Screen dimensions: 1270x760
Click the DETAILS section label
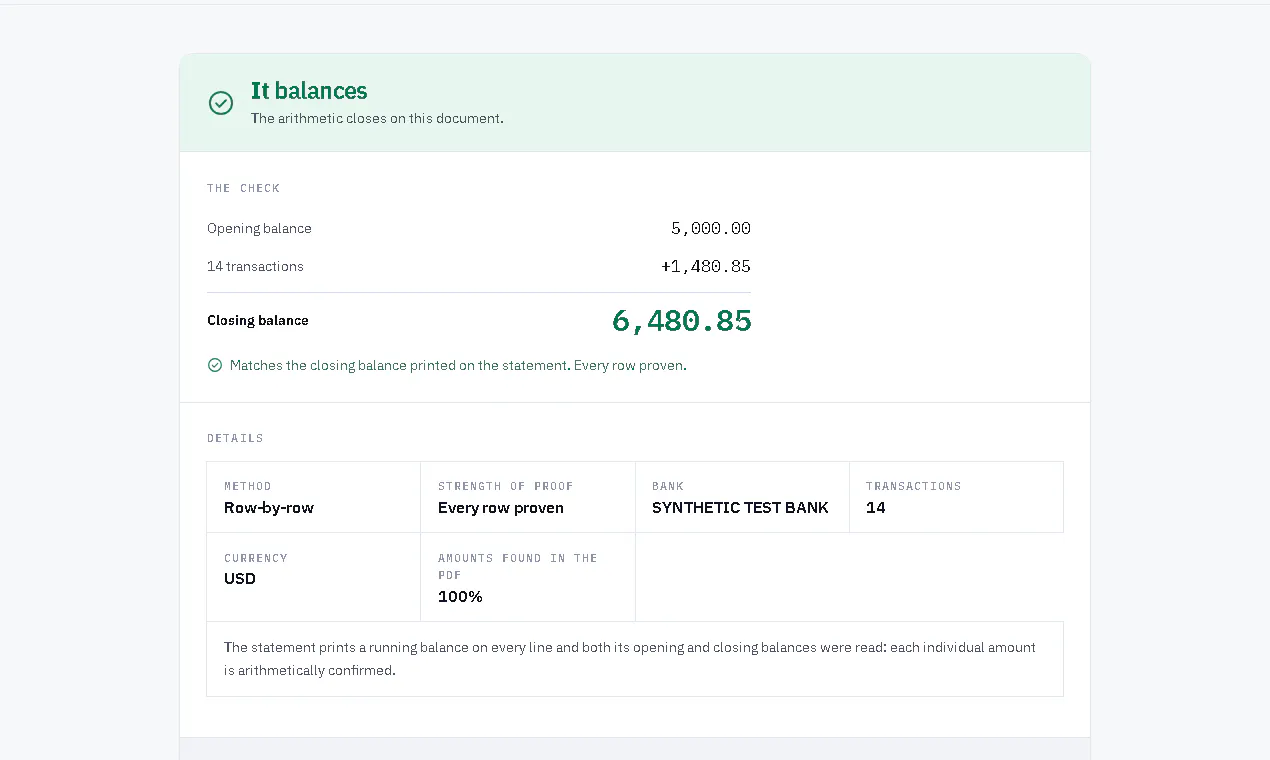[x=235, y=438]
